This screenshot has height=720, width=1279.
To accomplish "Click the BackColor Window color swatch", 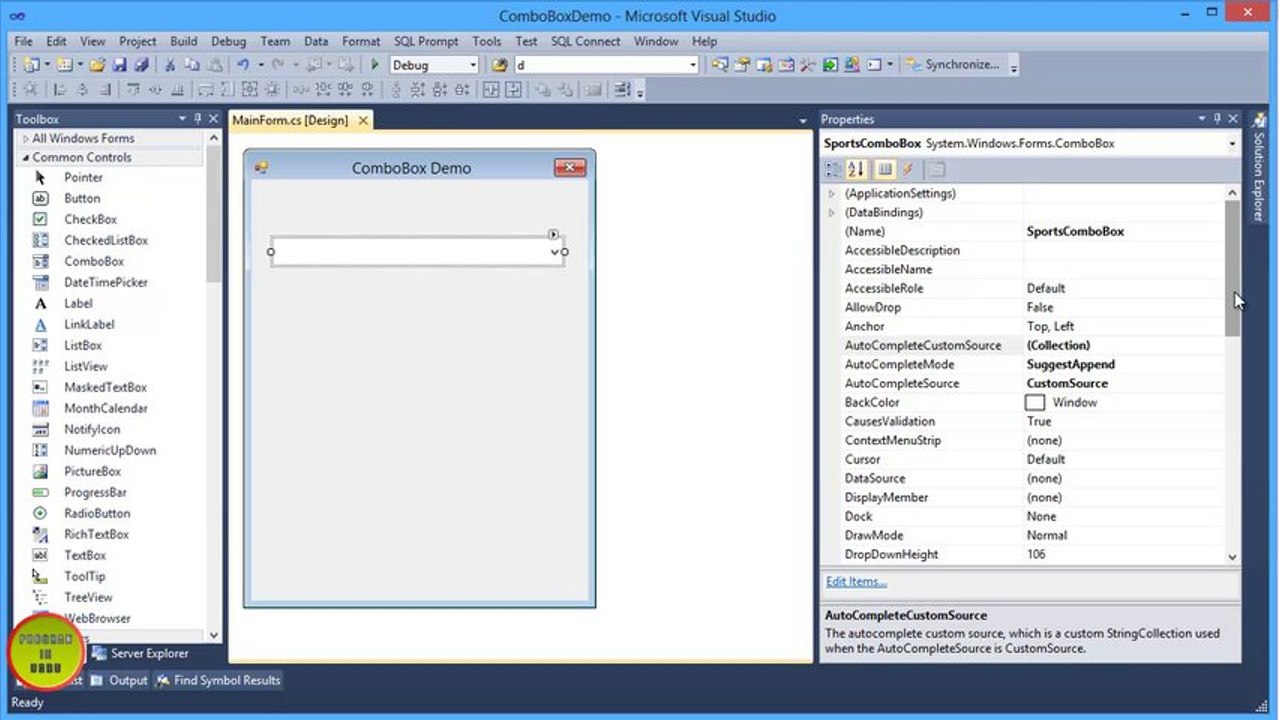I will (x=1035, y=402).
